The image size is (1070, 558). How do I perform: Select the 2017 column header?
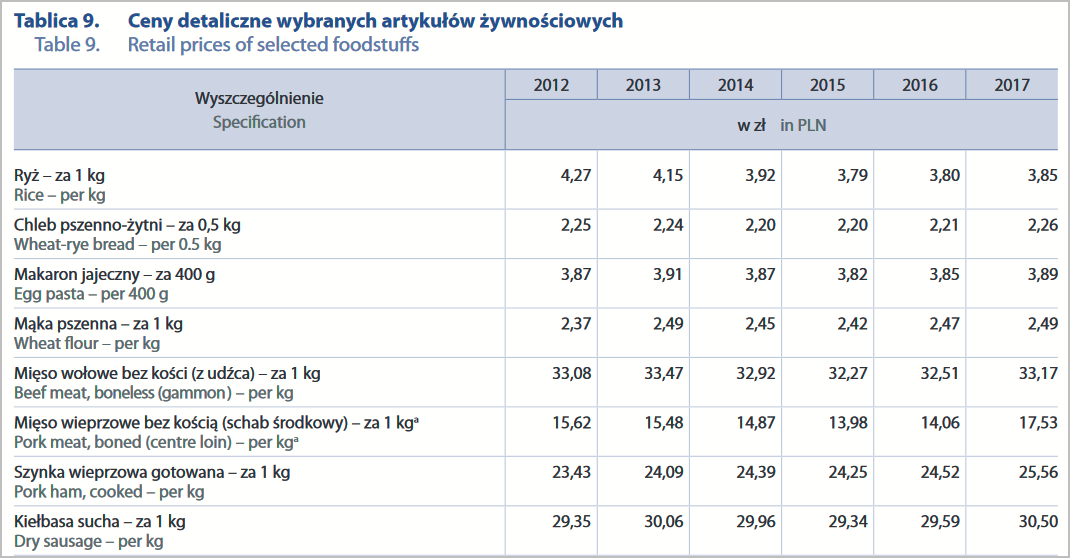(1012, 85)
